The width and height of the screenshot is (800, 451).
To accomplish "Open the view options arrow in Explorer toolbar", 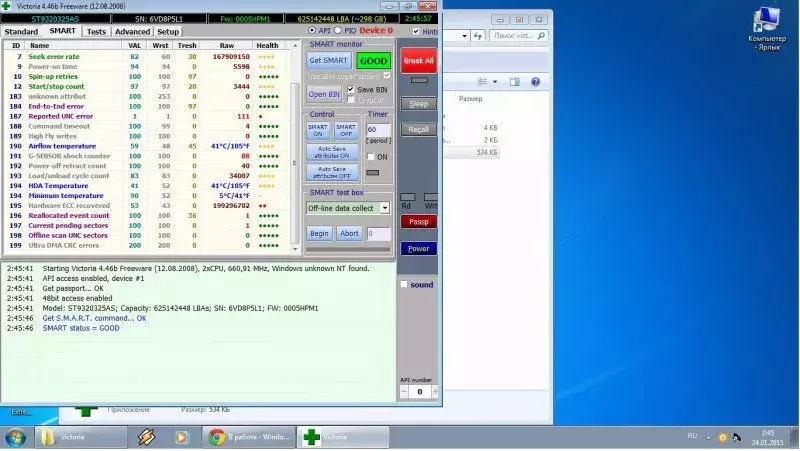I will coord(495,82).
